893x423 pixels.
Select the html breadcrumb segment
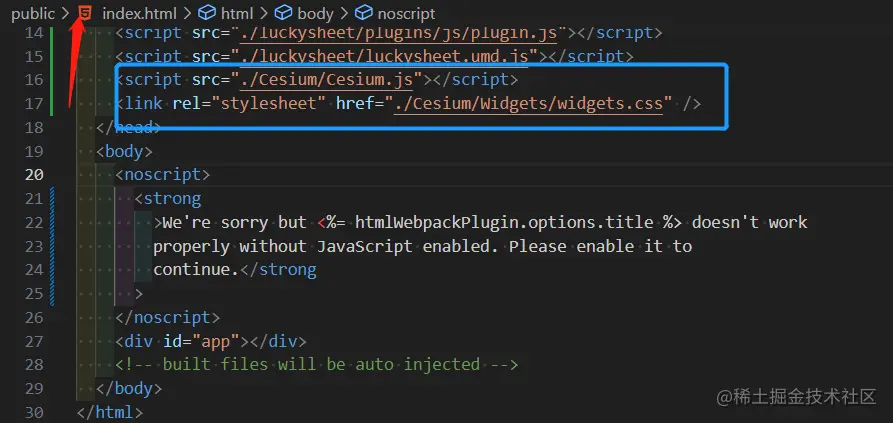click(236, 14)
